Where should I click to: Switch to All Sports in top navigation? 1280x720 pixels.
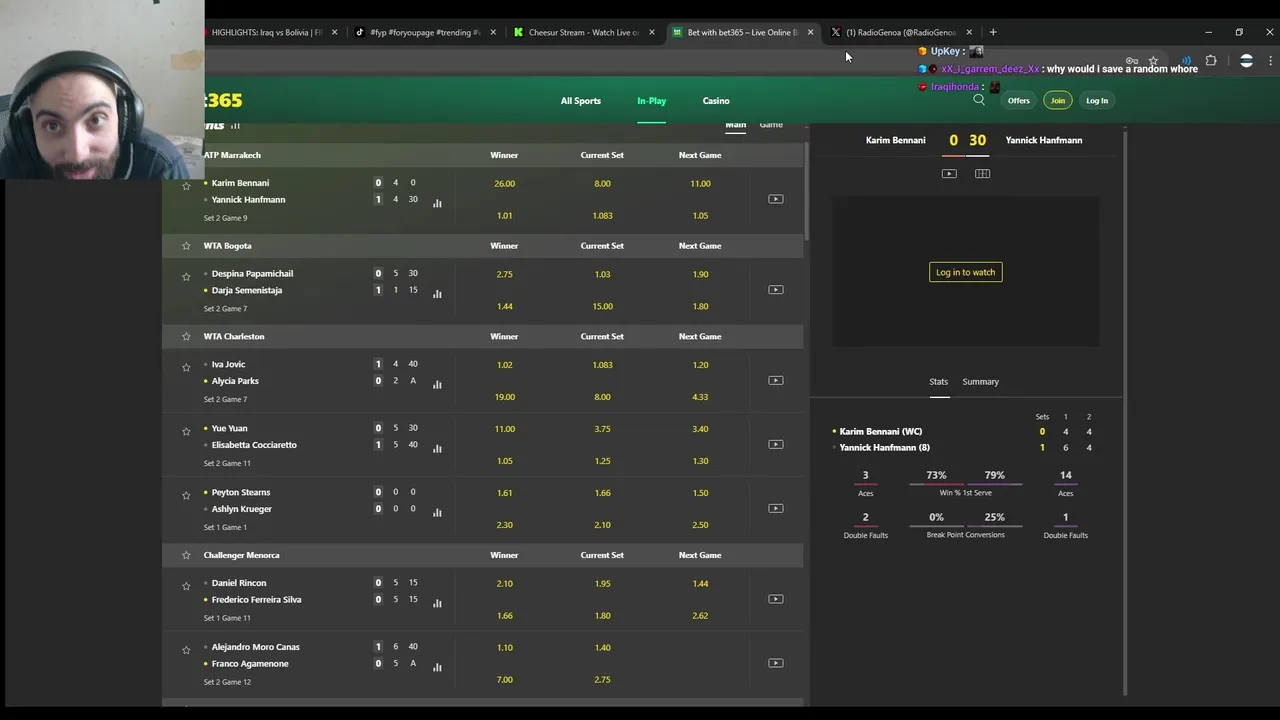pyautogui.click(x=580, y=101)
